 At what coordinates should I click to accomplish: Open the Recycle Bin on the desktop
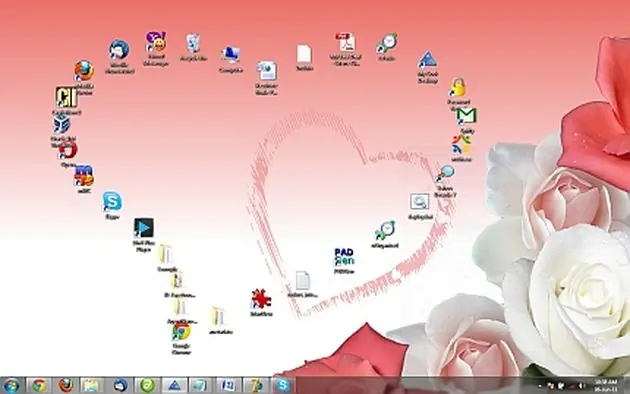tap(193, 43)
